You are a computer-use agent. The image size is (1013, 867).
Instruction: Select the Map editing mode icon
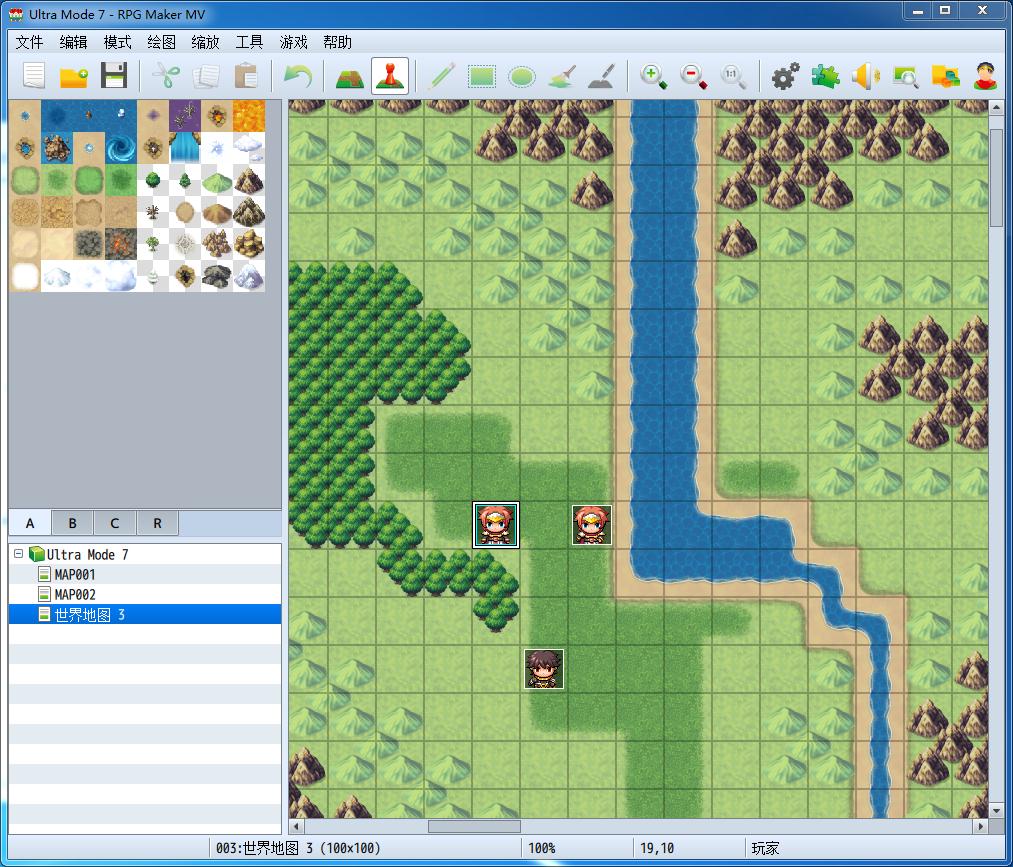tap(350, 76)
